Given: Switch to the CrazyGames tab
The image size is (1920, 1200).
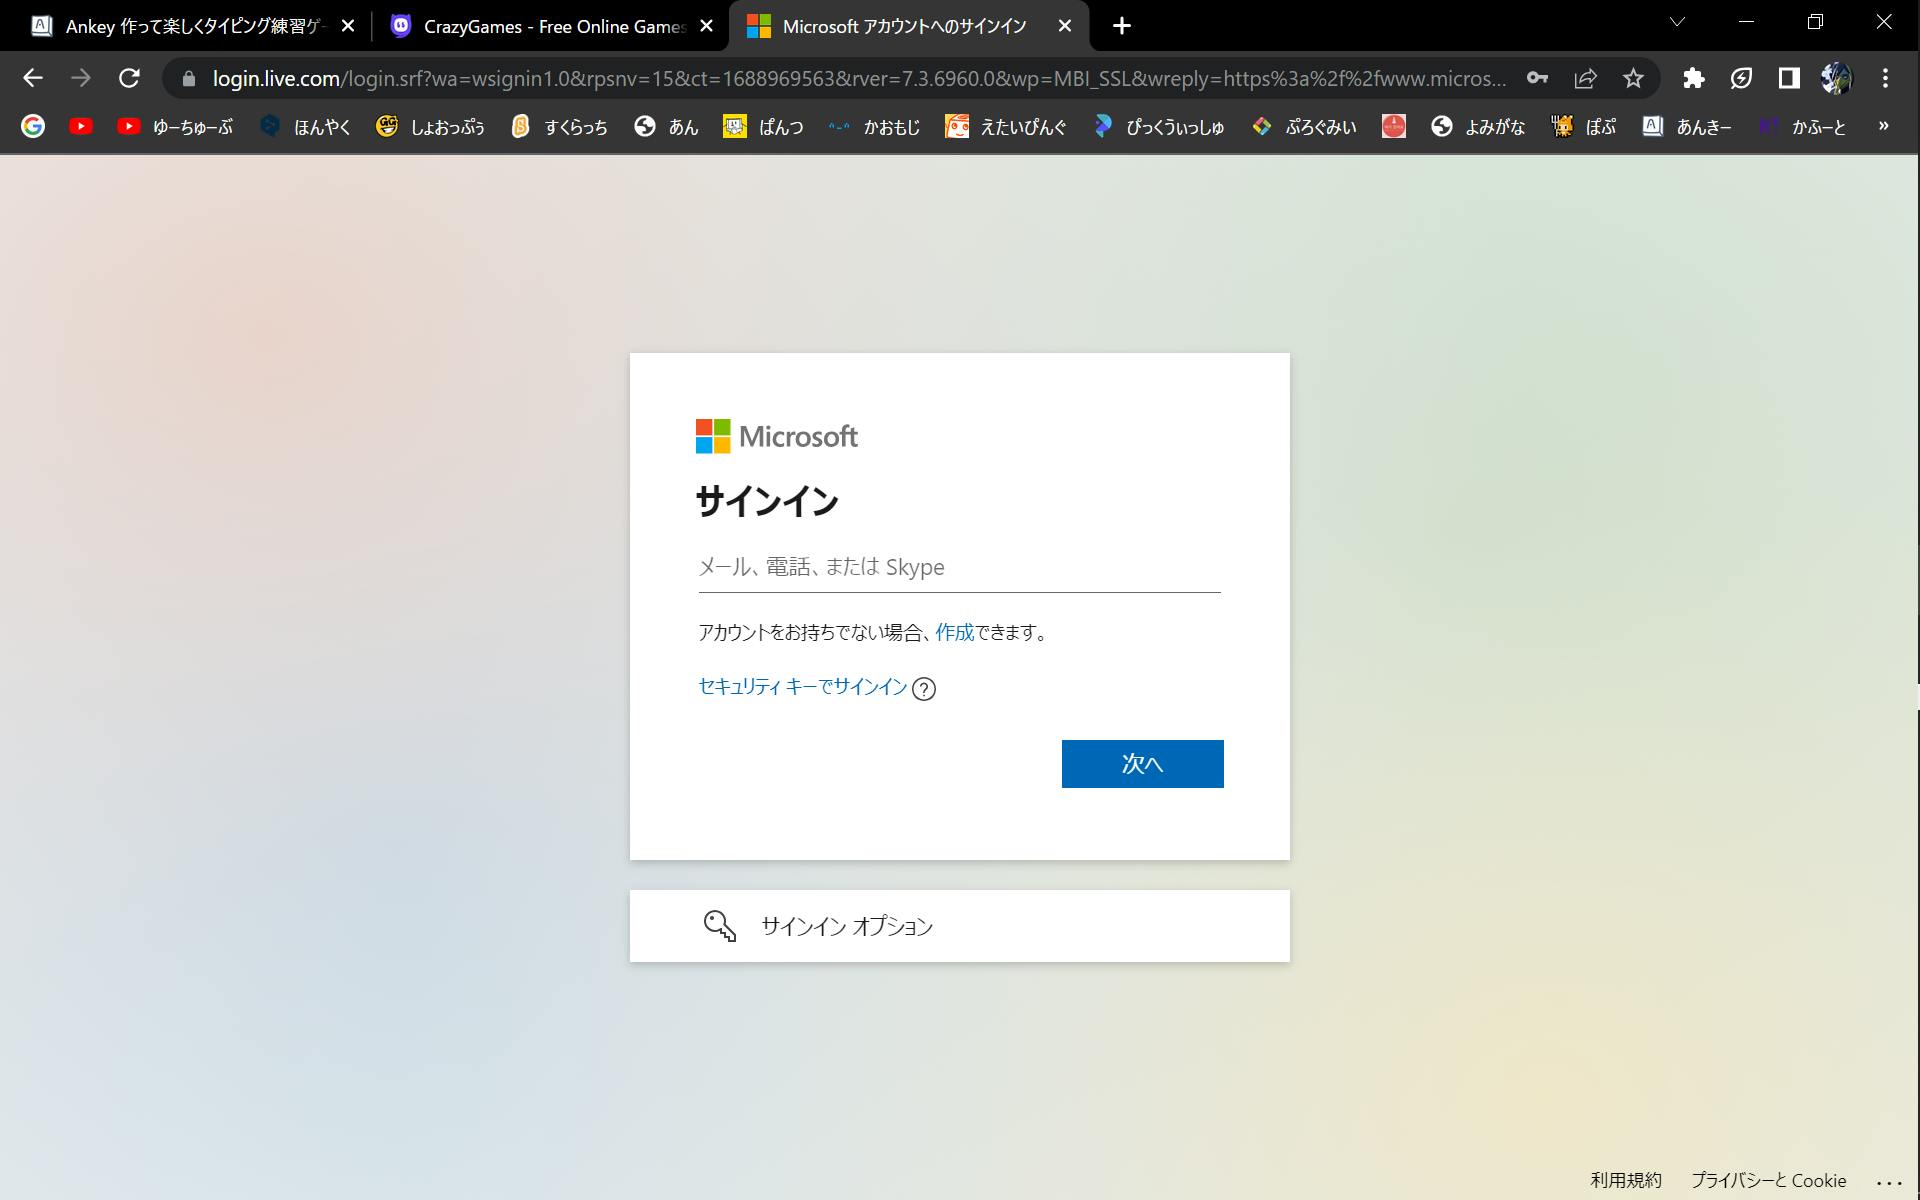Looking at the screenshot, I should point(553,27).
